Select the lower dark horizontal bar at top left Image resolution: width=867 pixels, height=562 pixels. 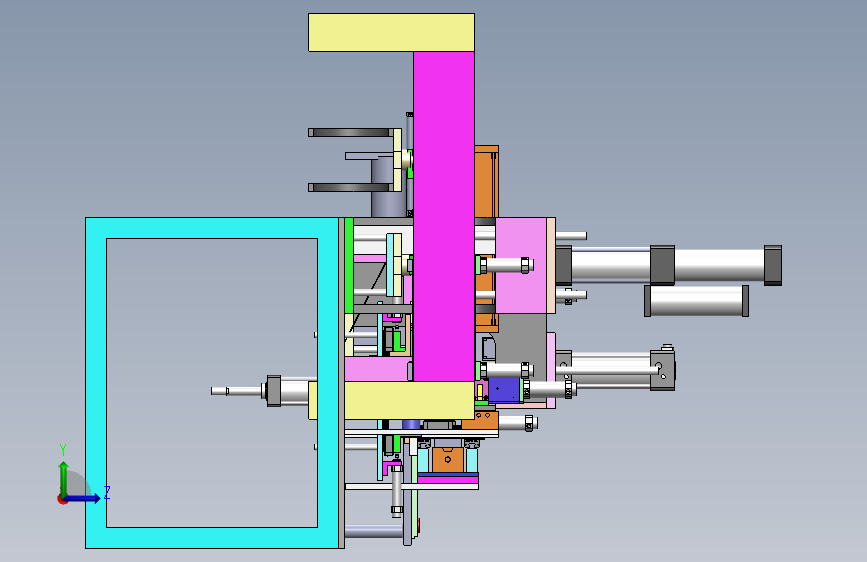tap(351, 188)
